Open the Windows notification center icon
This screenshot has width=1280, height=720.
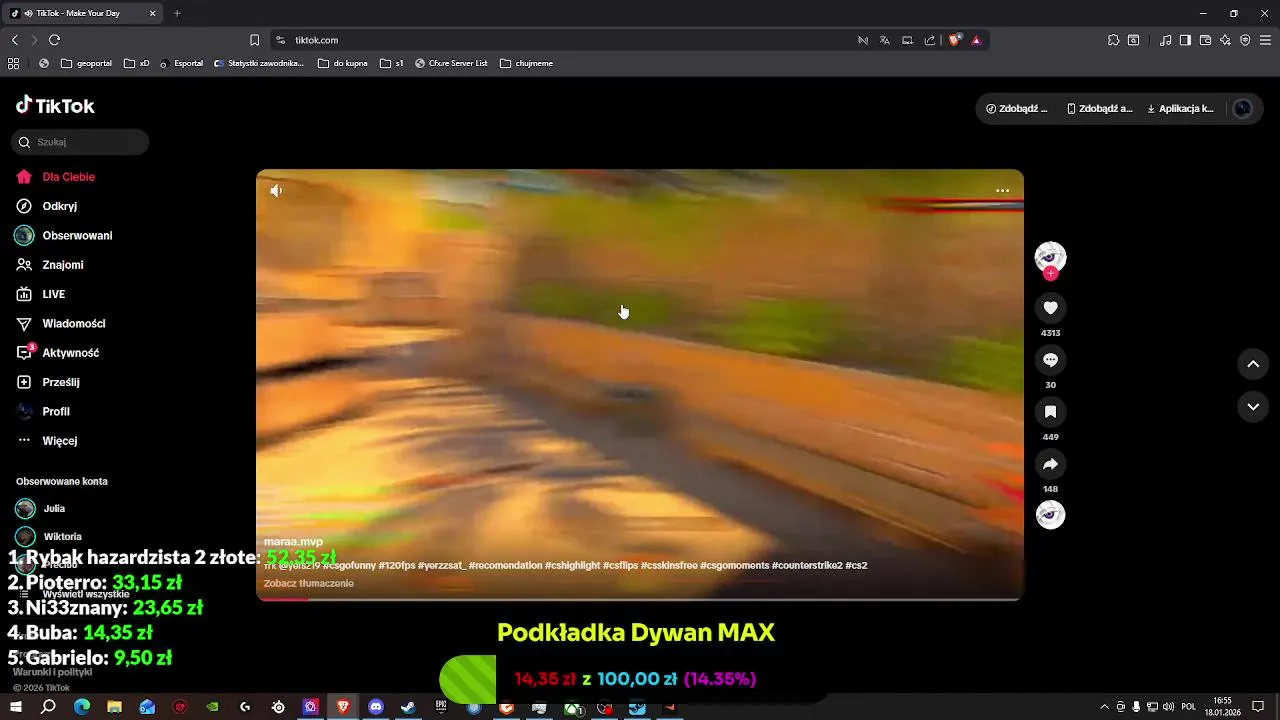click(x=1258, y=707)
